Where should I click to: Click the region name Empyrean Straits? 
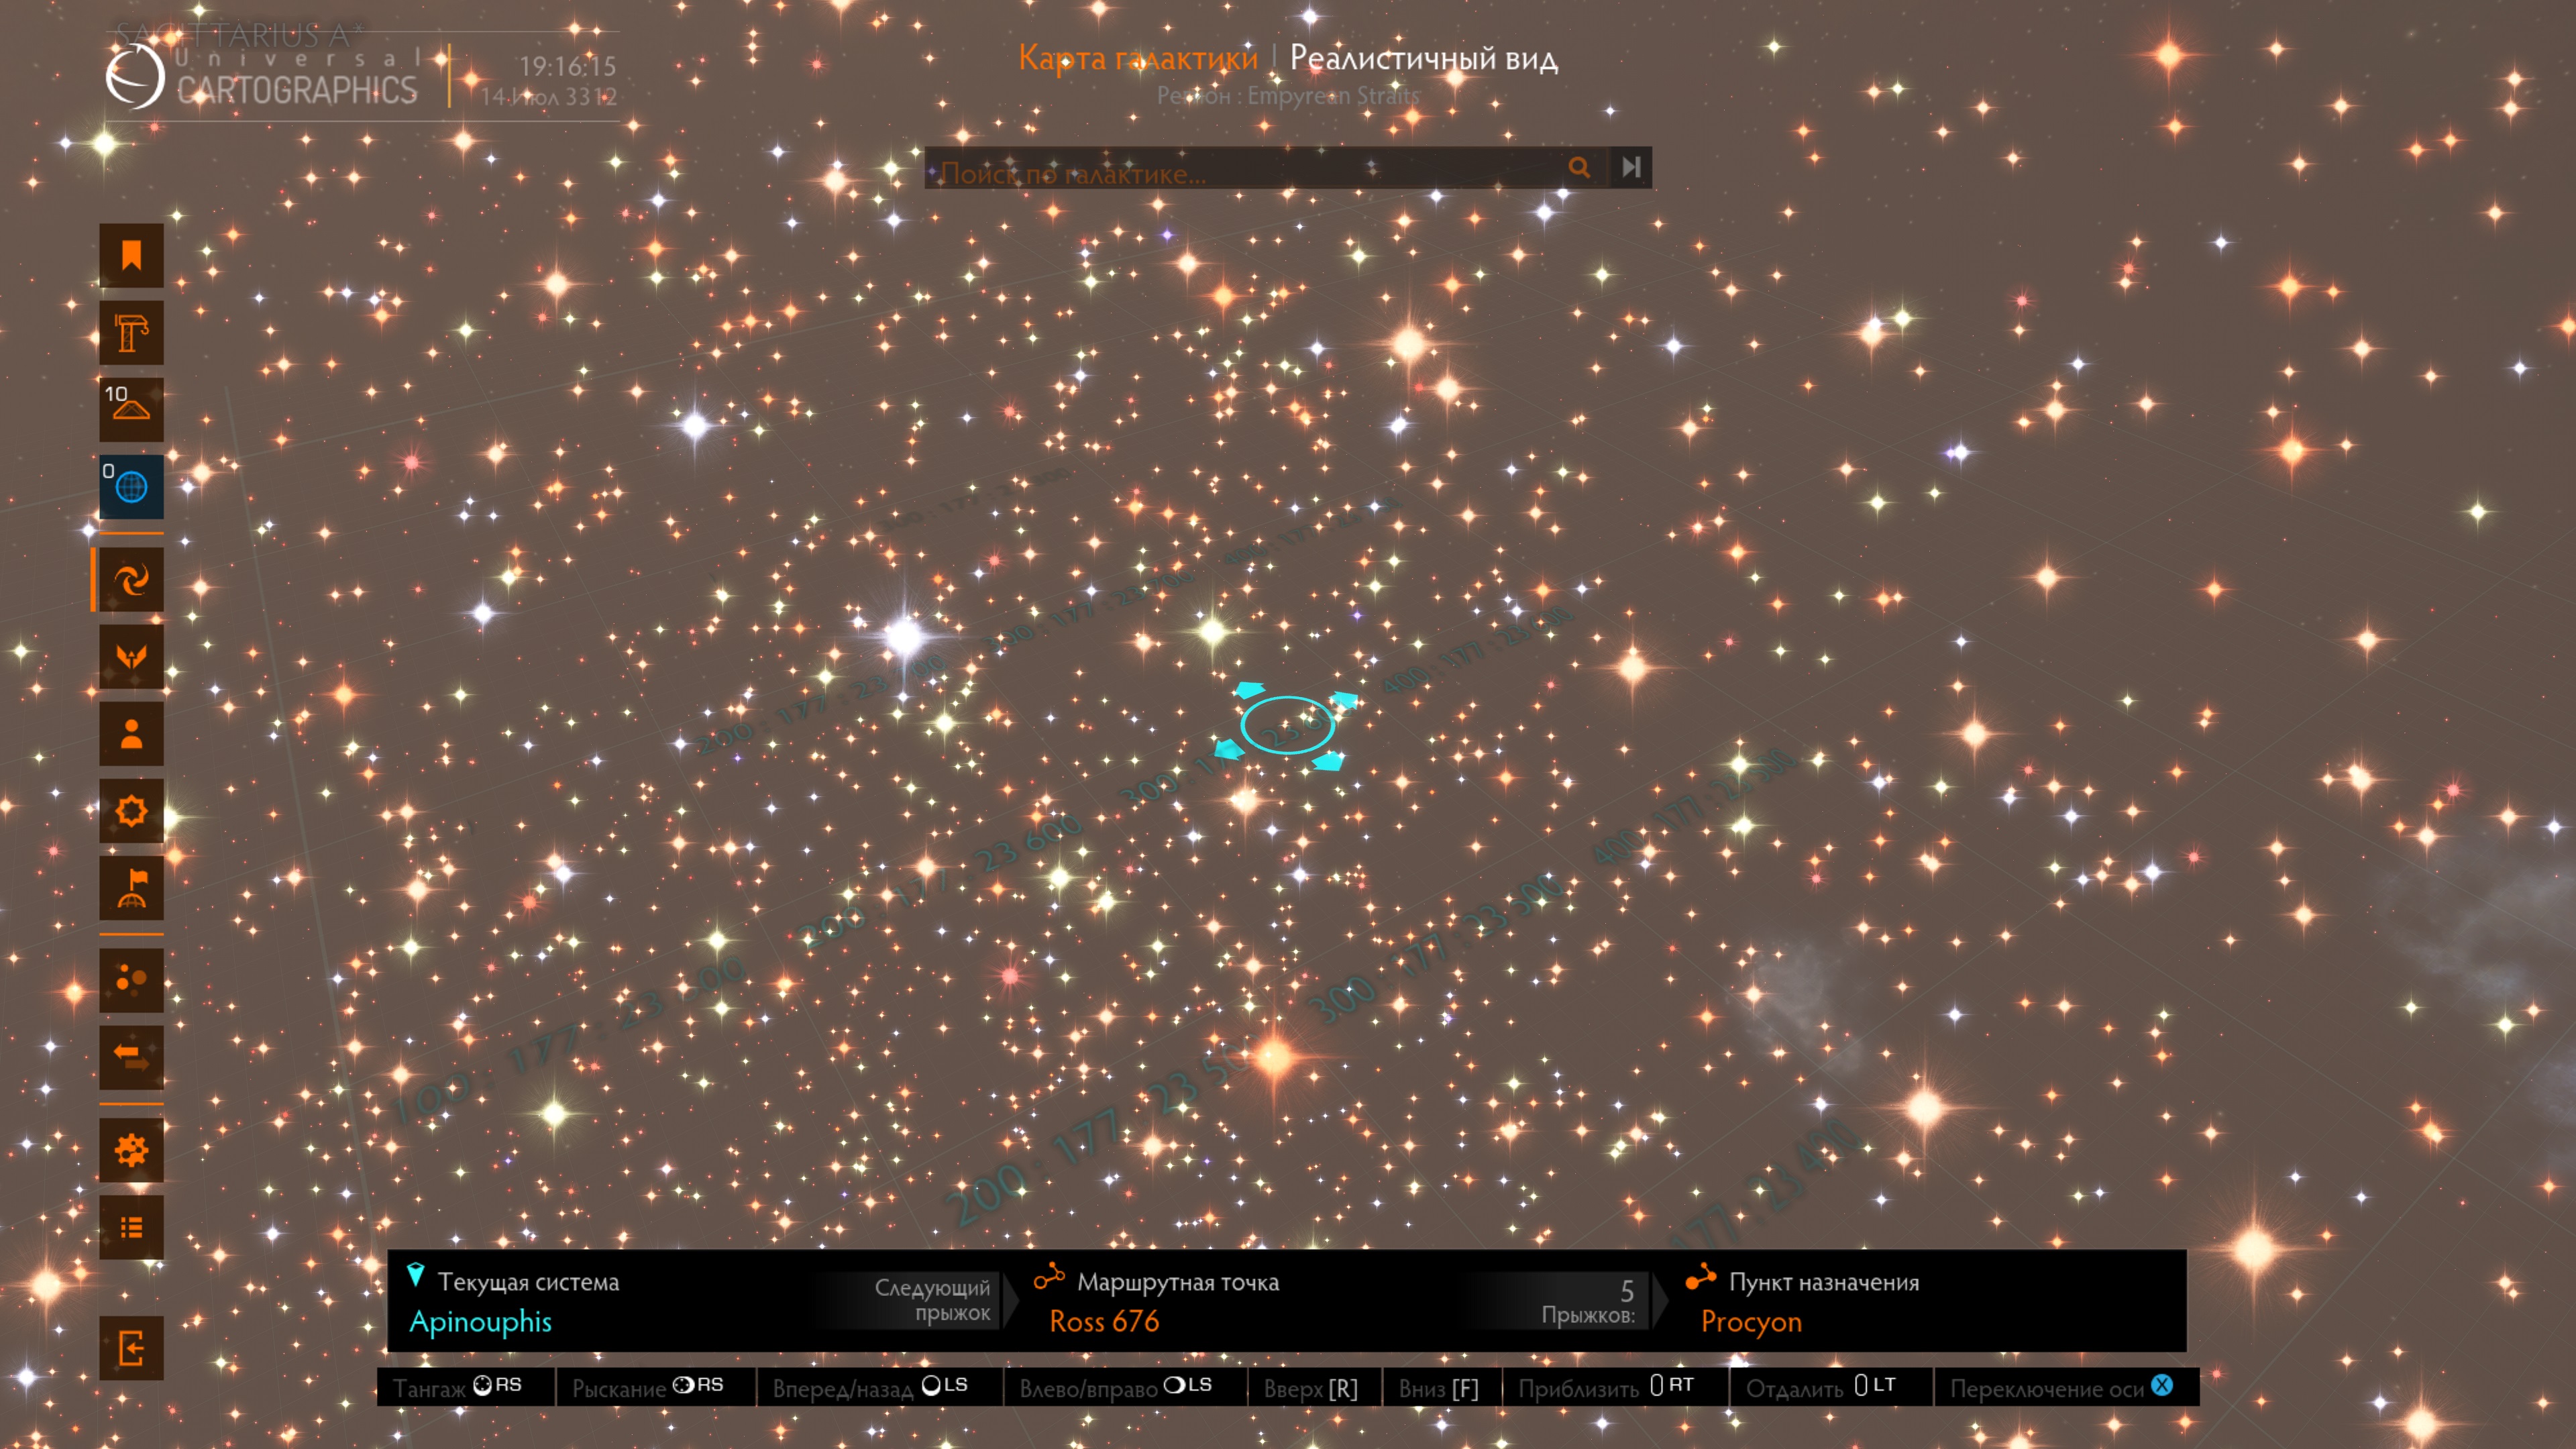1333,95
